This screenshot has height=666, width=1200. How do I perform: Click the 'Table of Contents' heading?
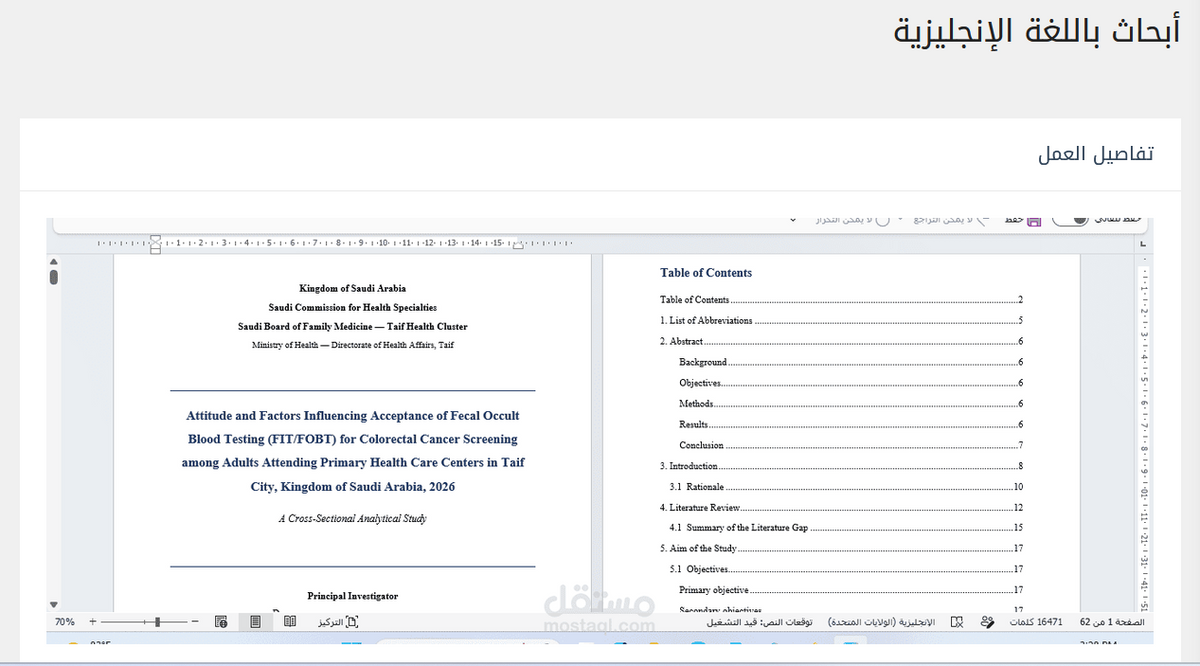tap(706, 272)
